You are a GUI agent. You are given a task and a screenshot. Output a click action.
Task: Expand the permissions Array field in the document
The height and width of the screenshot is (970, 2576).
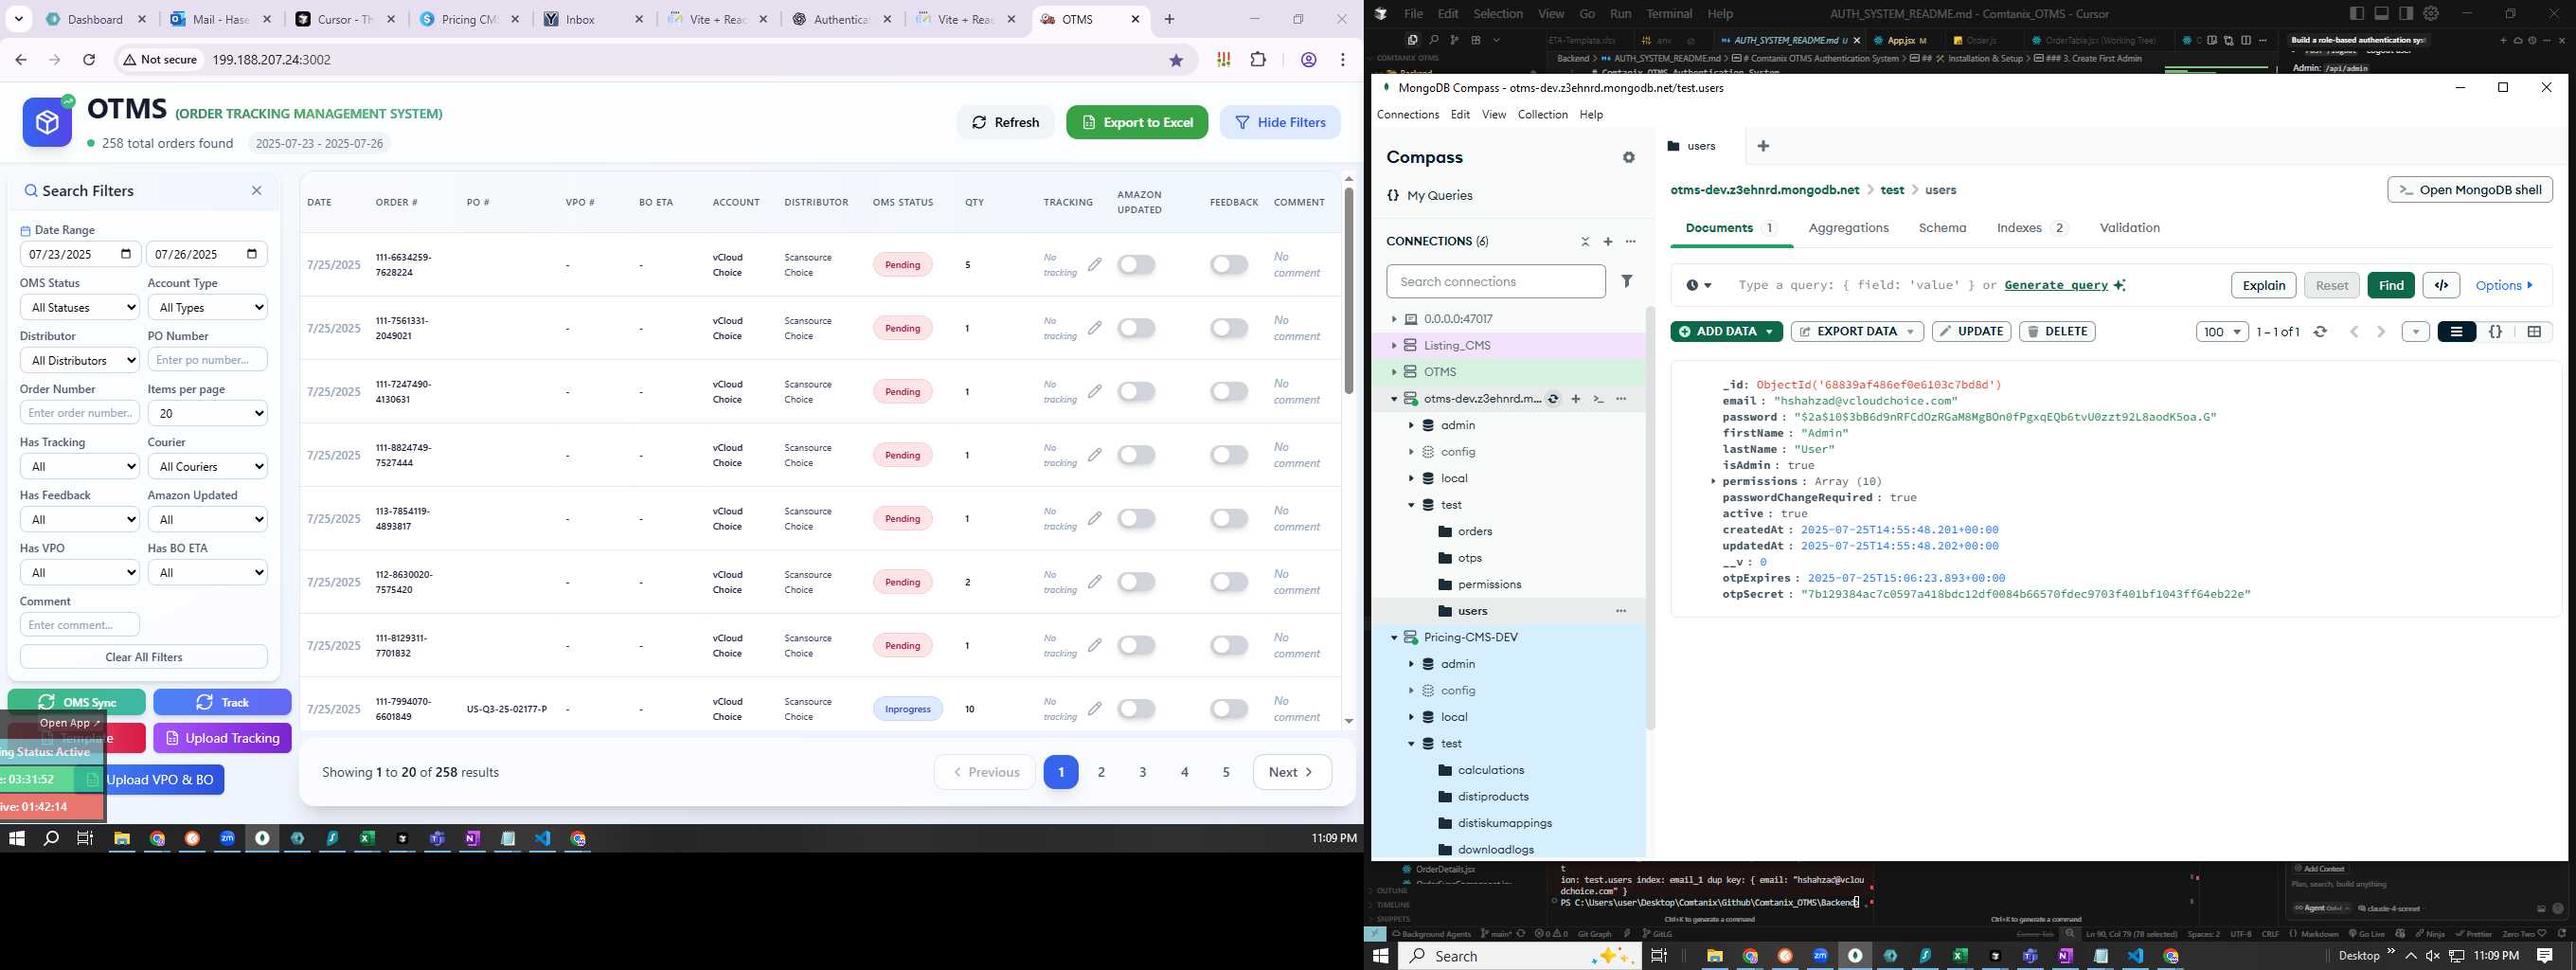[1713, 482]
